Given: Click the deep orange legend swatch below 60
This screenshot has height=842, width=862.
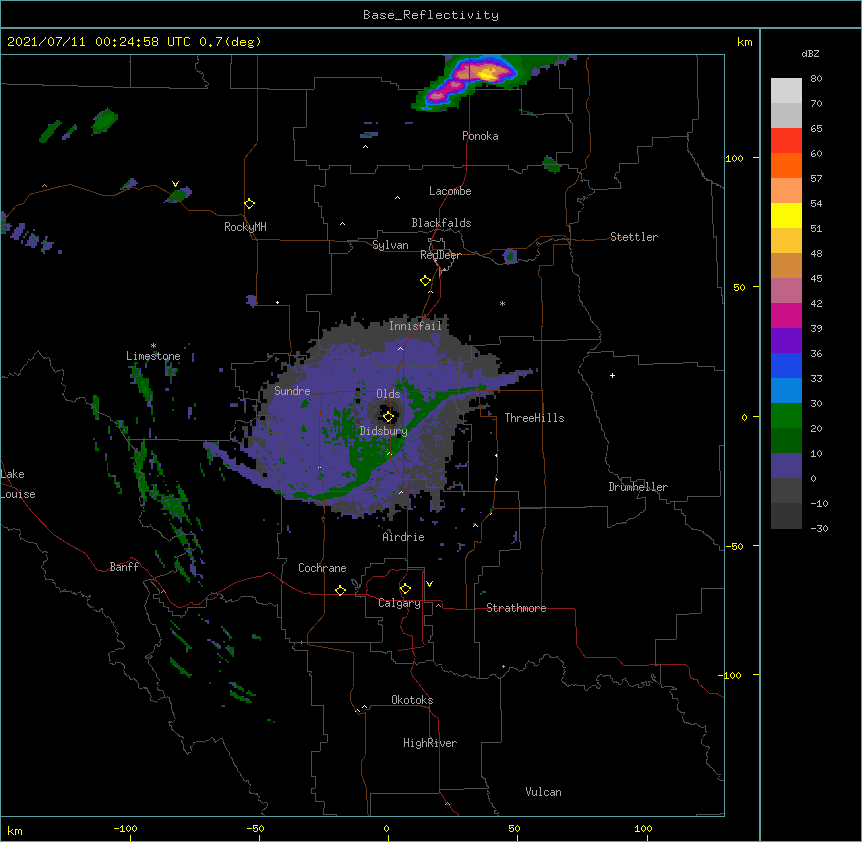Looking at the screenshot, I should [x=786, y=165].
